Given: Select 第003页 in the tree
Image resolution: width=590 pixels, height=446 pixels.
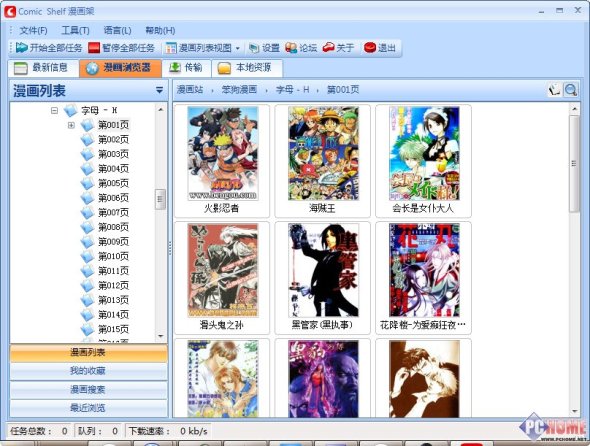Looking at the screenshot, I should tap(113, 154).
